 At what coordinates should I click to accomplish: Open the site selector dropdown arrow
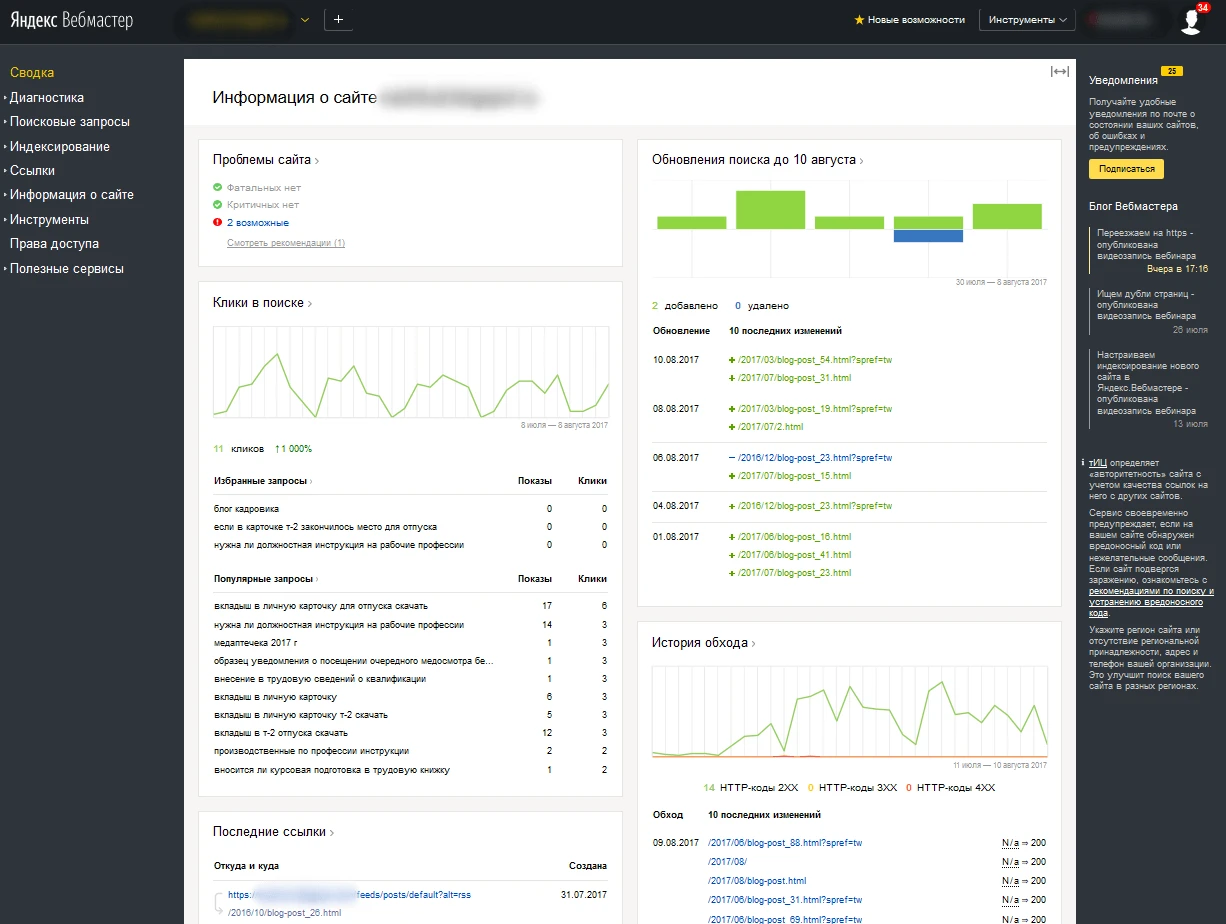(x=305, y=20)
